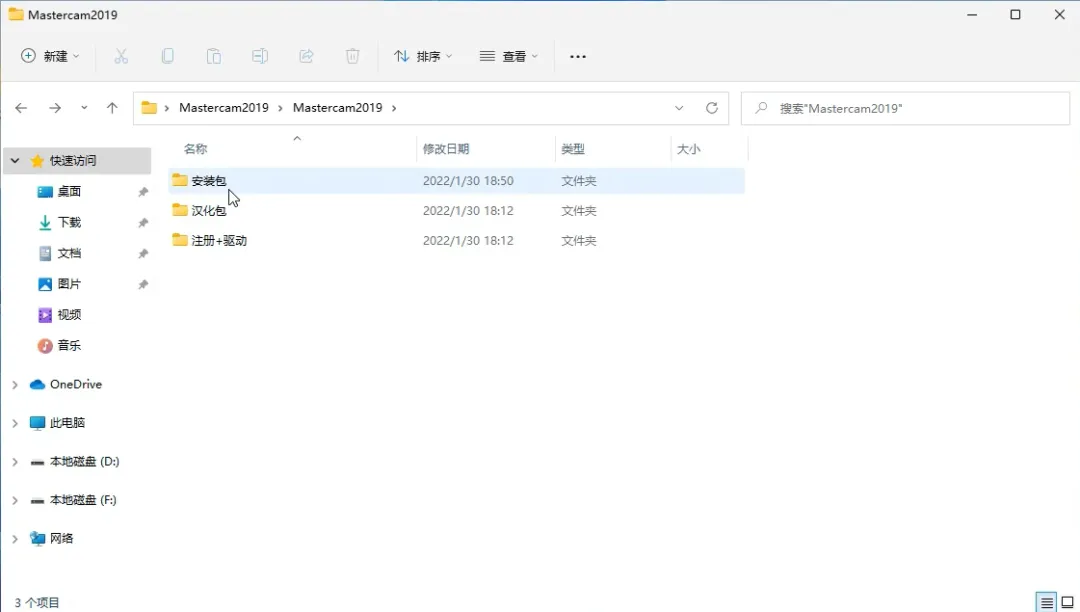The height and width of the screenshot is (612, 1080).
Task: Click 本地磁盘 (D:) in sidebar
Action: [84, 461]
